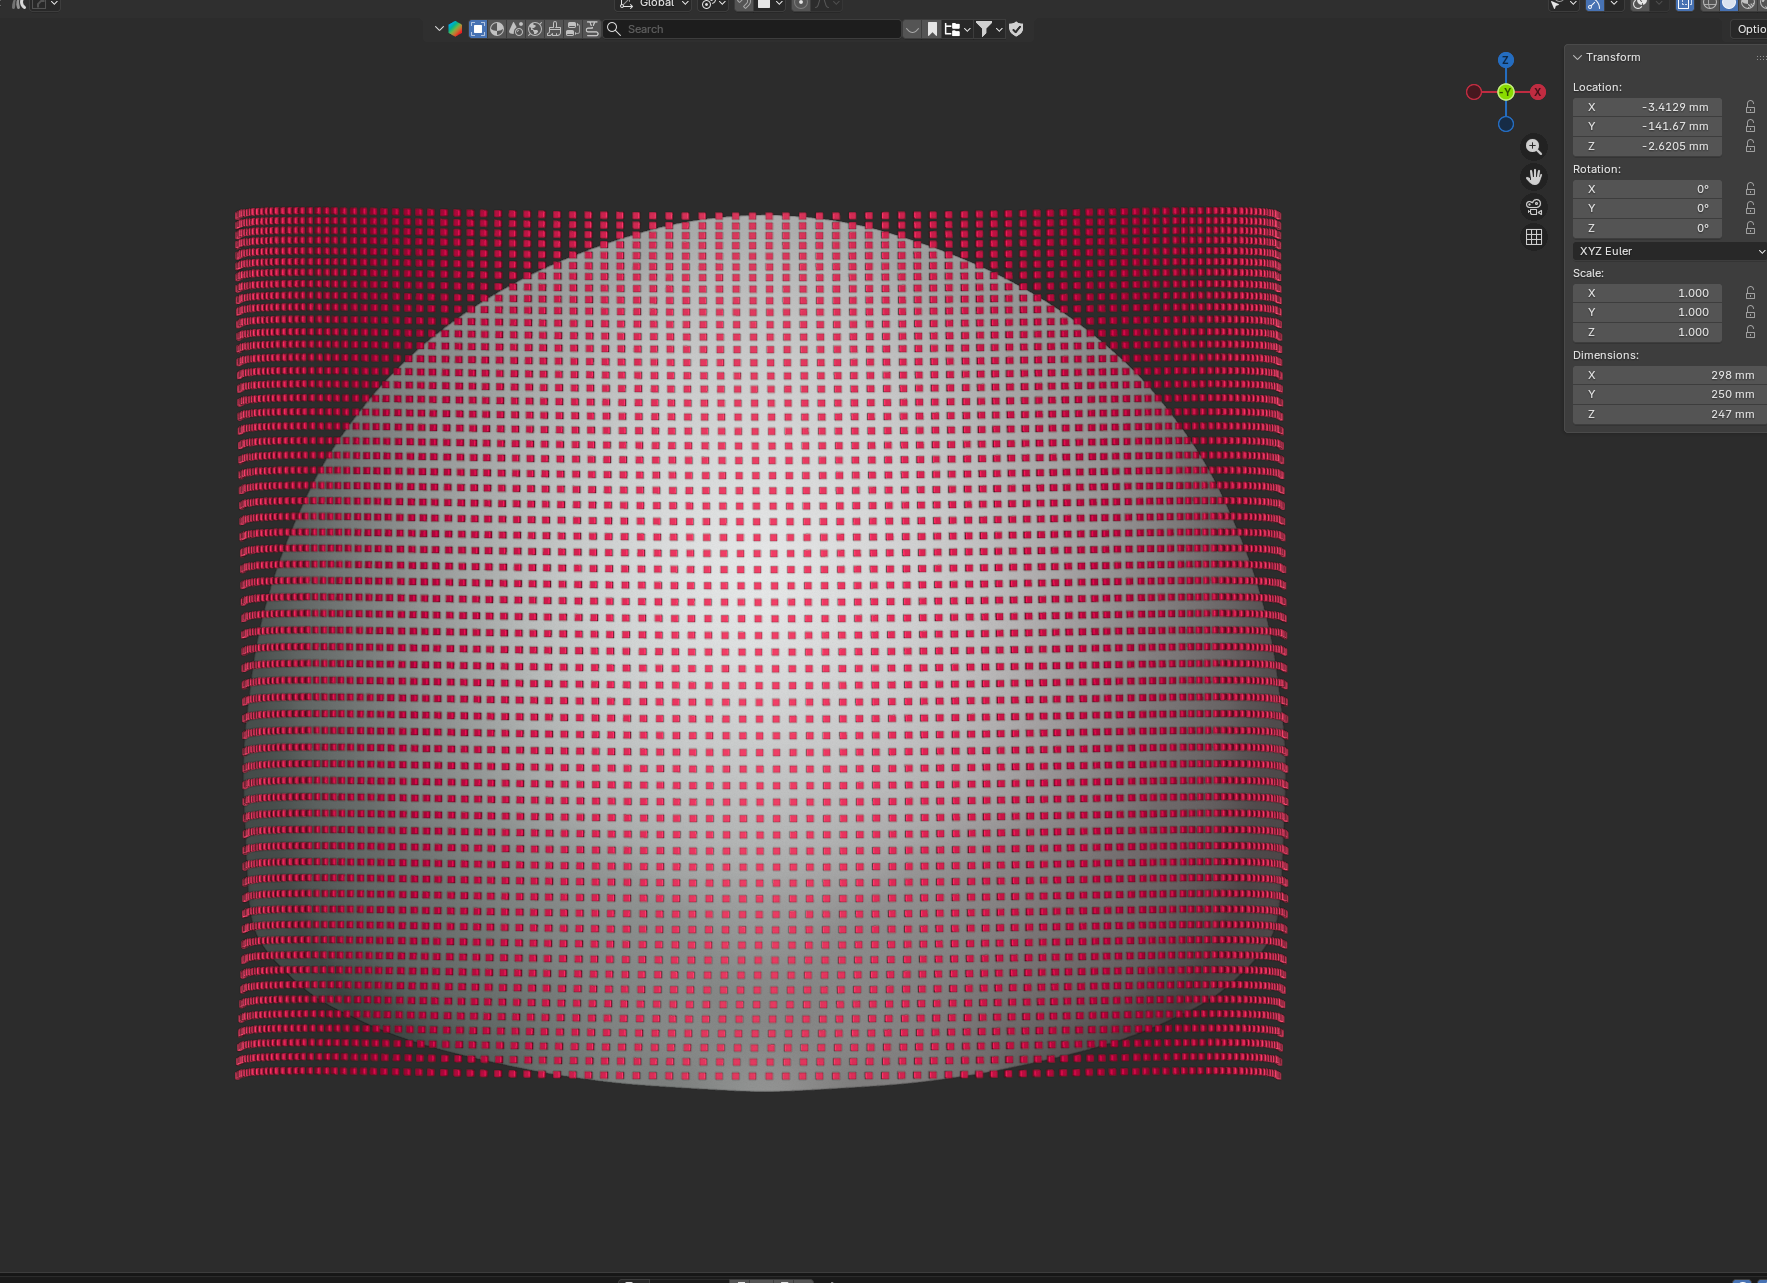
Task: Toggle lock on Scale Y
Action: [1750, 312]
